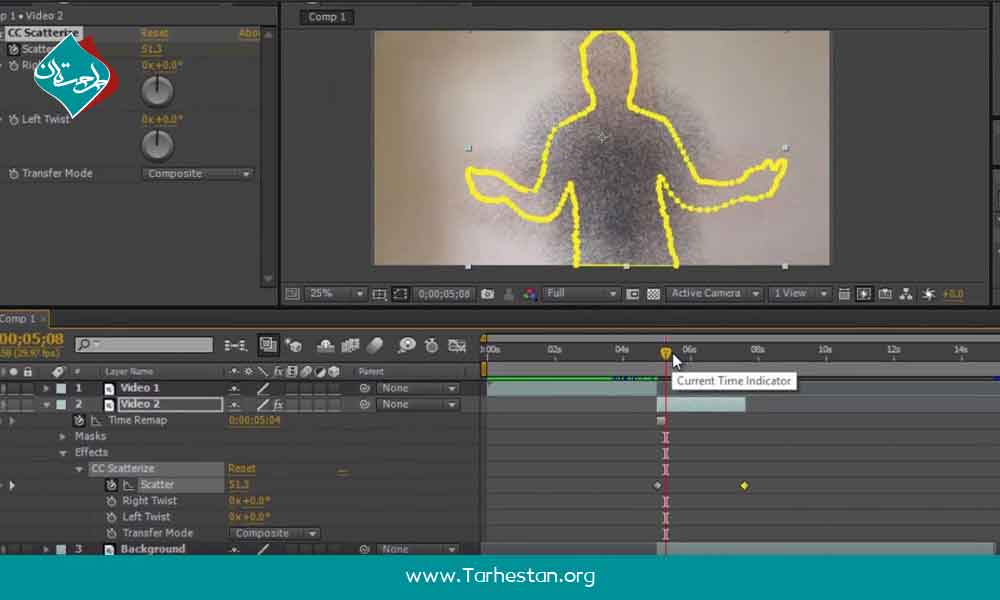The height and width of the screenshot is (600, 1000).
Task: Click the Right Twist angle dial
Action: tap(157, 92)
